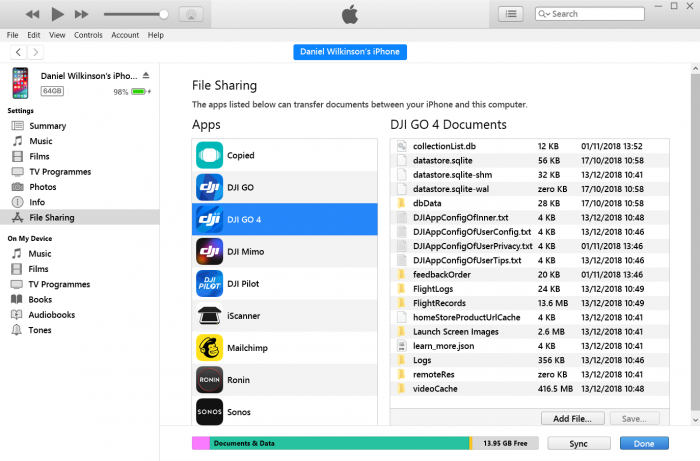Image resolution: width=700 pixels, height=461 pixels.
Task: Open the View menu
Action: click(57, 35)
